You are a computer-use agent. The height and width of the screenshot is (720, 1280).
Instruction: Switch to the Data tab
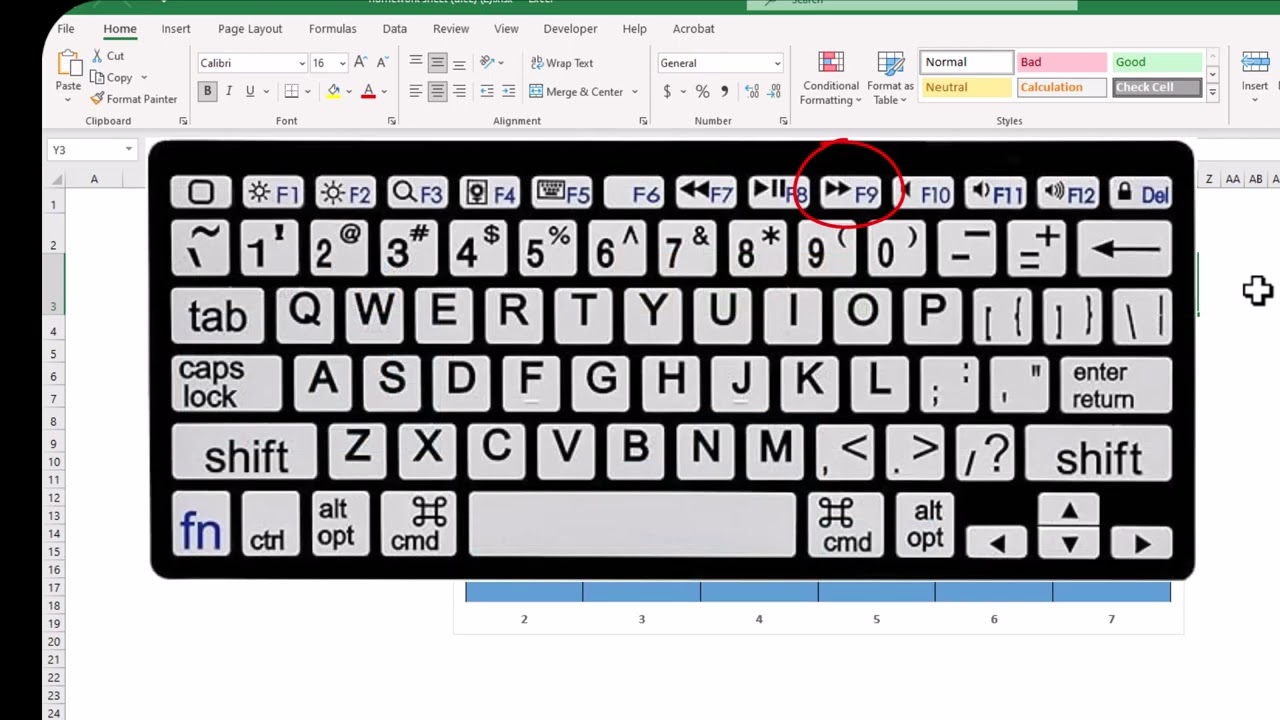[395, 29]
